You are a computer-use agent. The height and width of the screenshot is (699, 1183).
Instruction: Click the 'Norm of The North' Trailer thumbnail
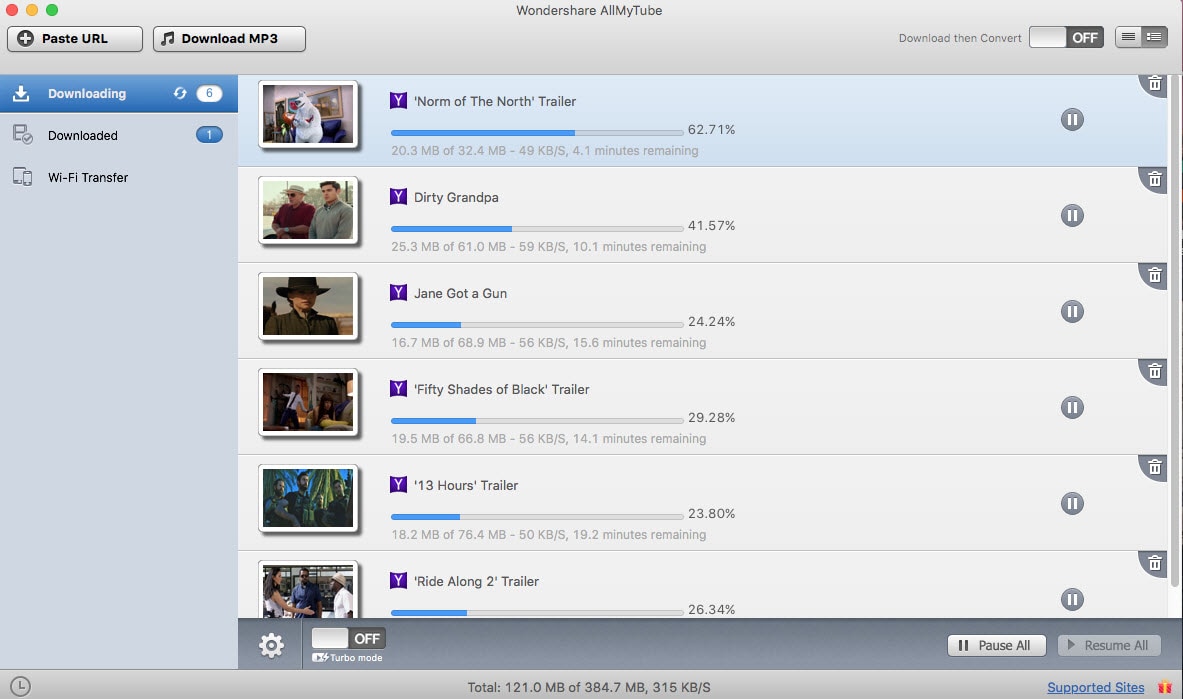pyautogui.click(x=308, y=114)
